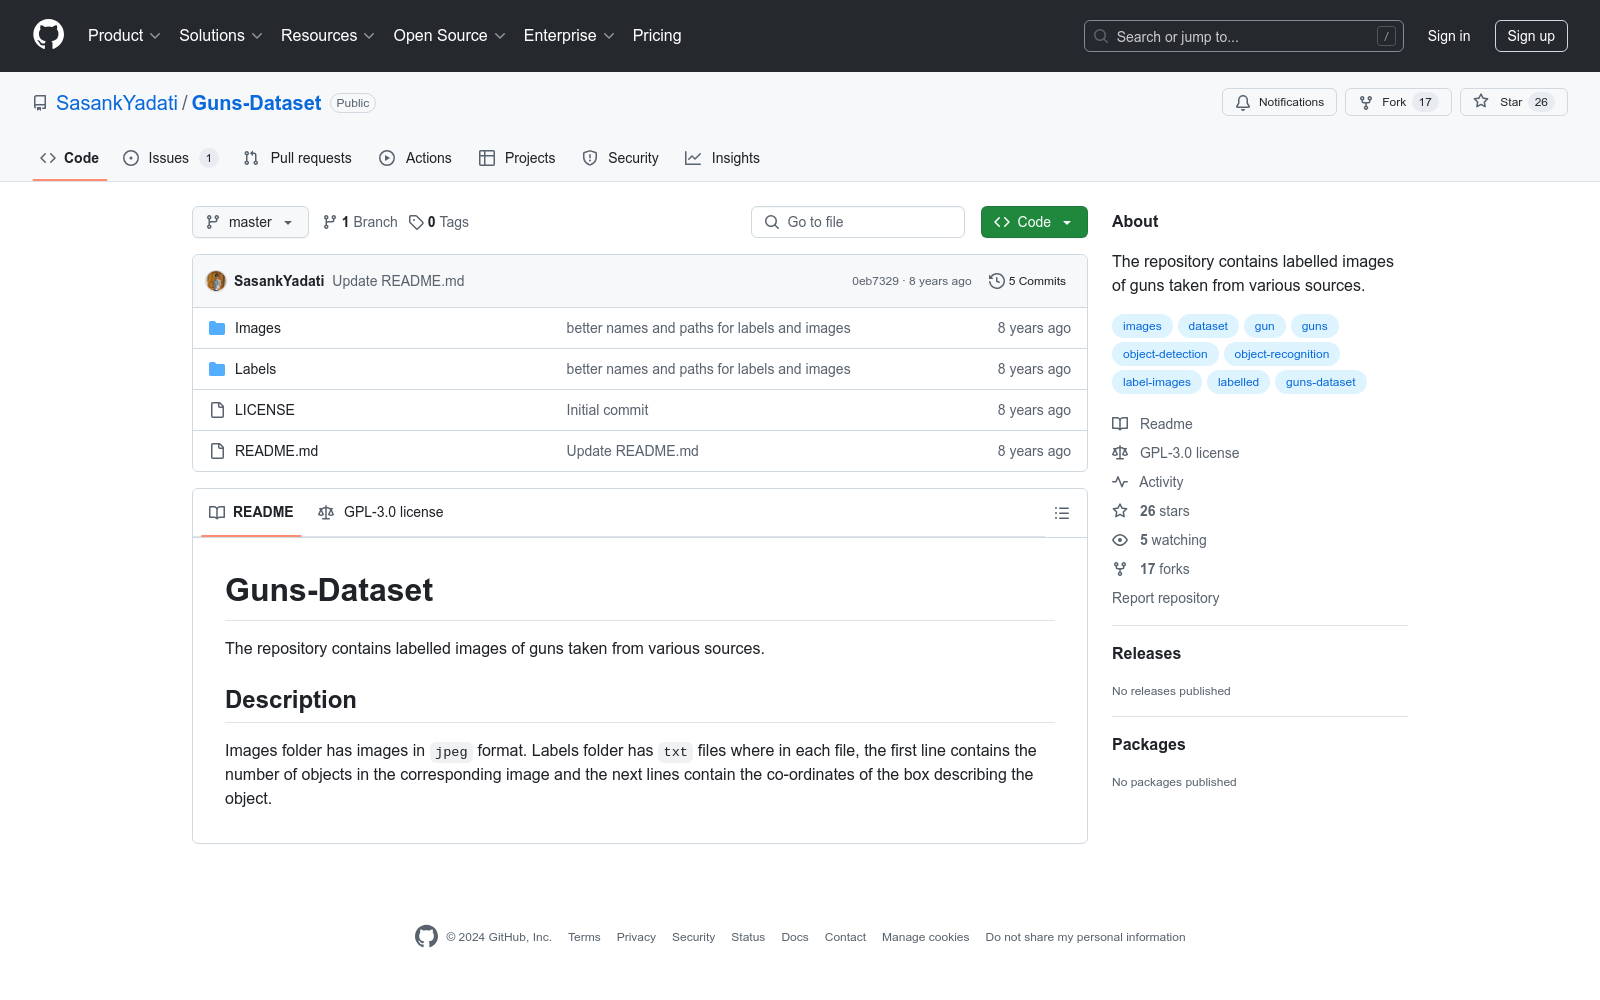
Task: Select the README tab in file viewer
Action: 251,512
